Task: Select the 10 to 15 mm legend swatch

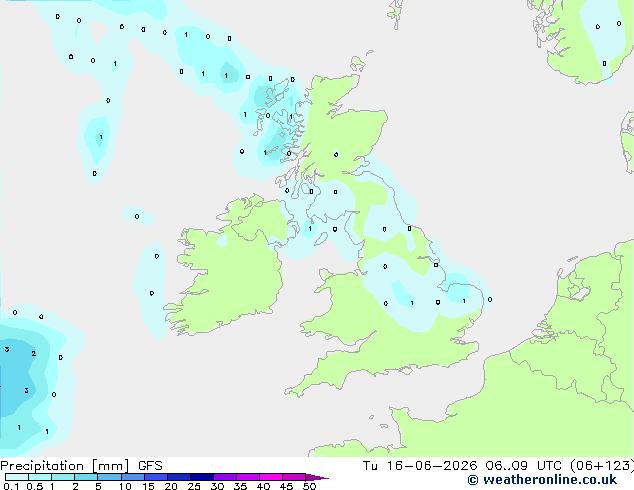Action: (132, 477)
